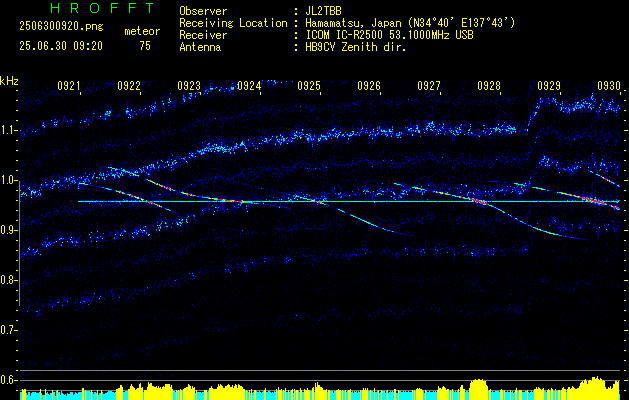This screenshot has width=629, height=400.
Task: Click ICOM IC-R2500 53.1000MHz USB text
Action: click(389, 35)
